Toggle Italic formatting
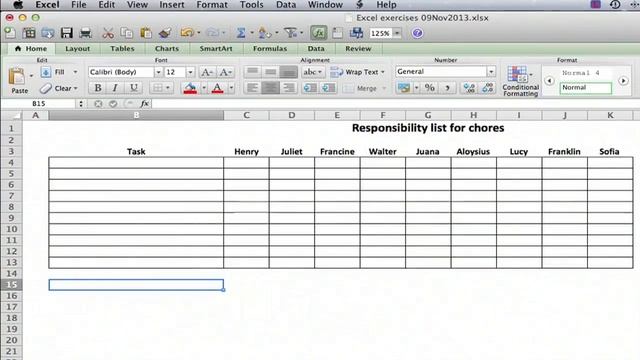The image size is (640, 360). point(116,88)
